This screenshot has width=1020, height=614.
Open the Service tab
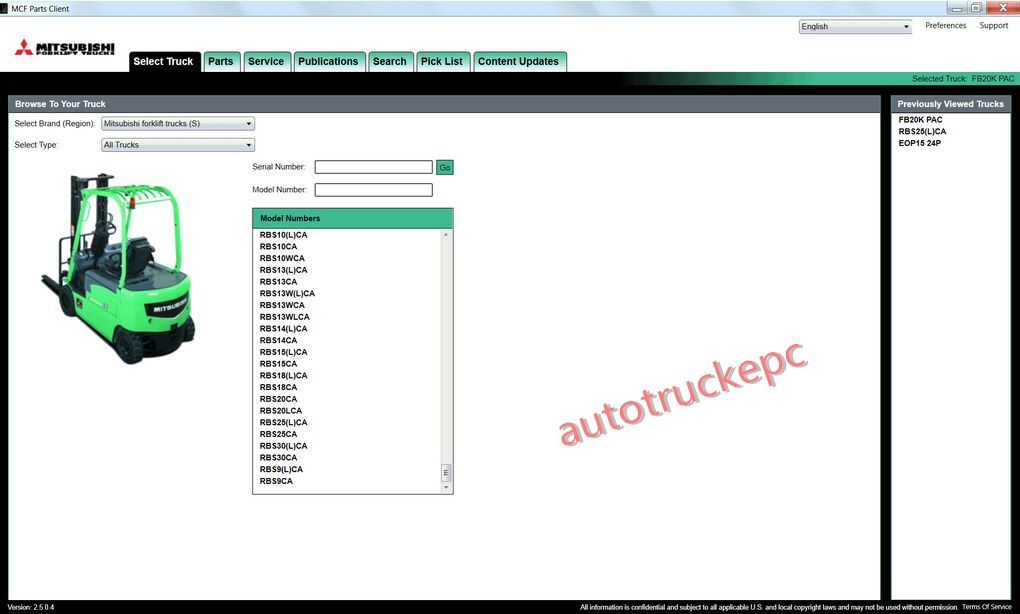[x=266, y=61]
